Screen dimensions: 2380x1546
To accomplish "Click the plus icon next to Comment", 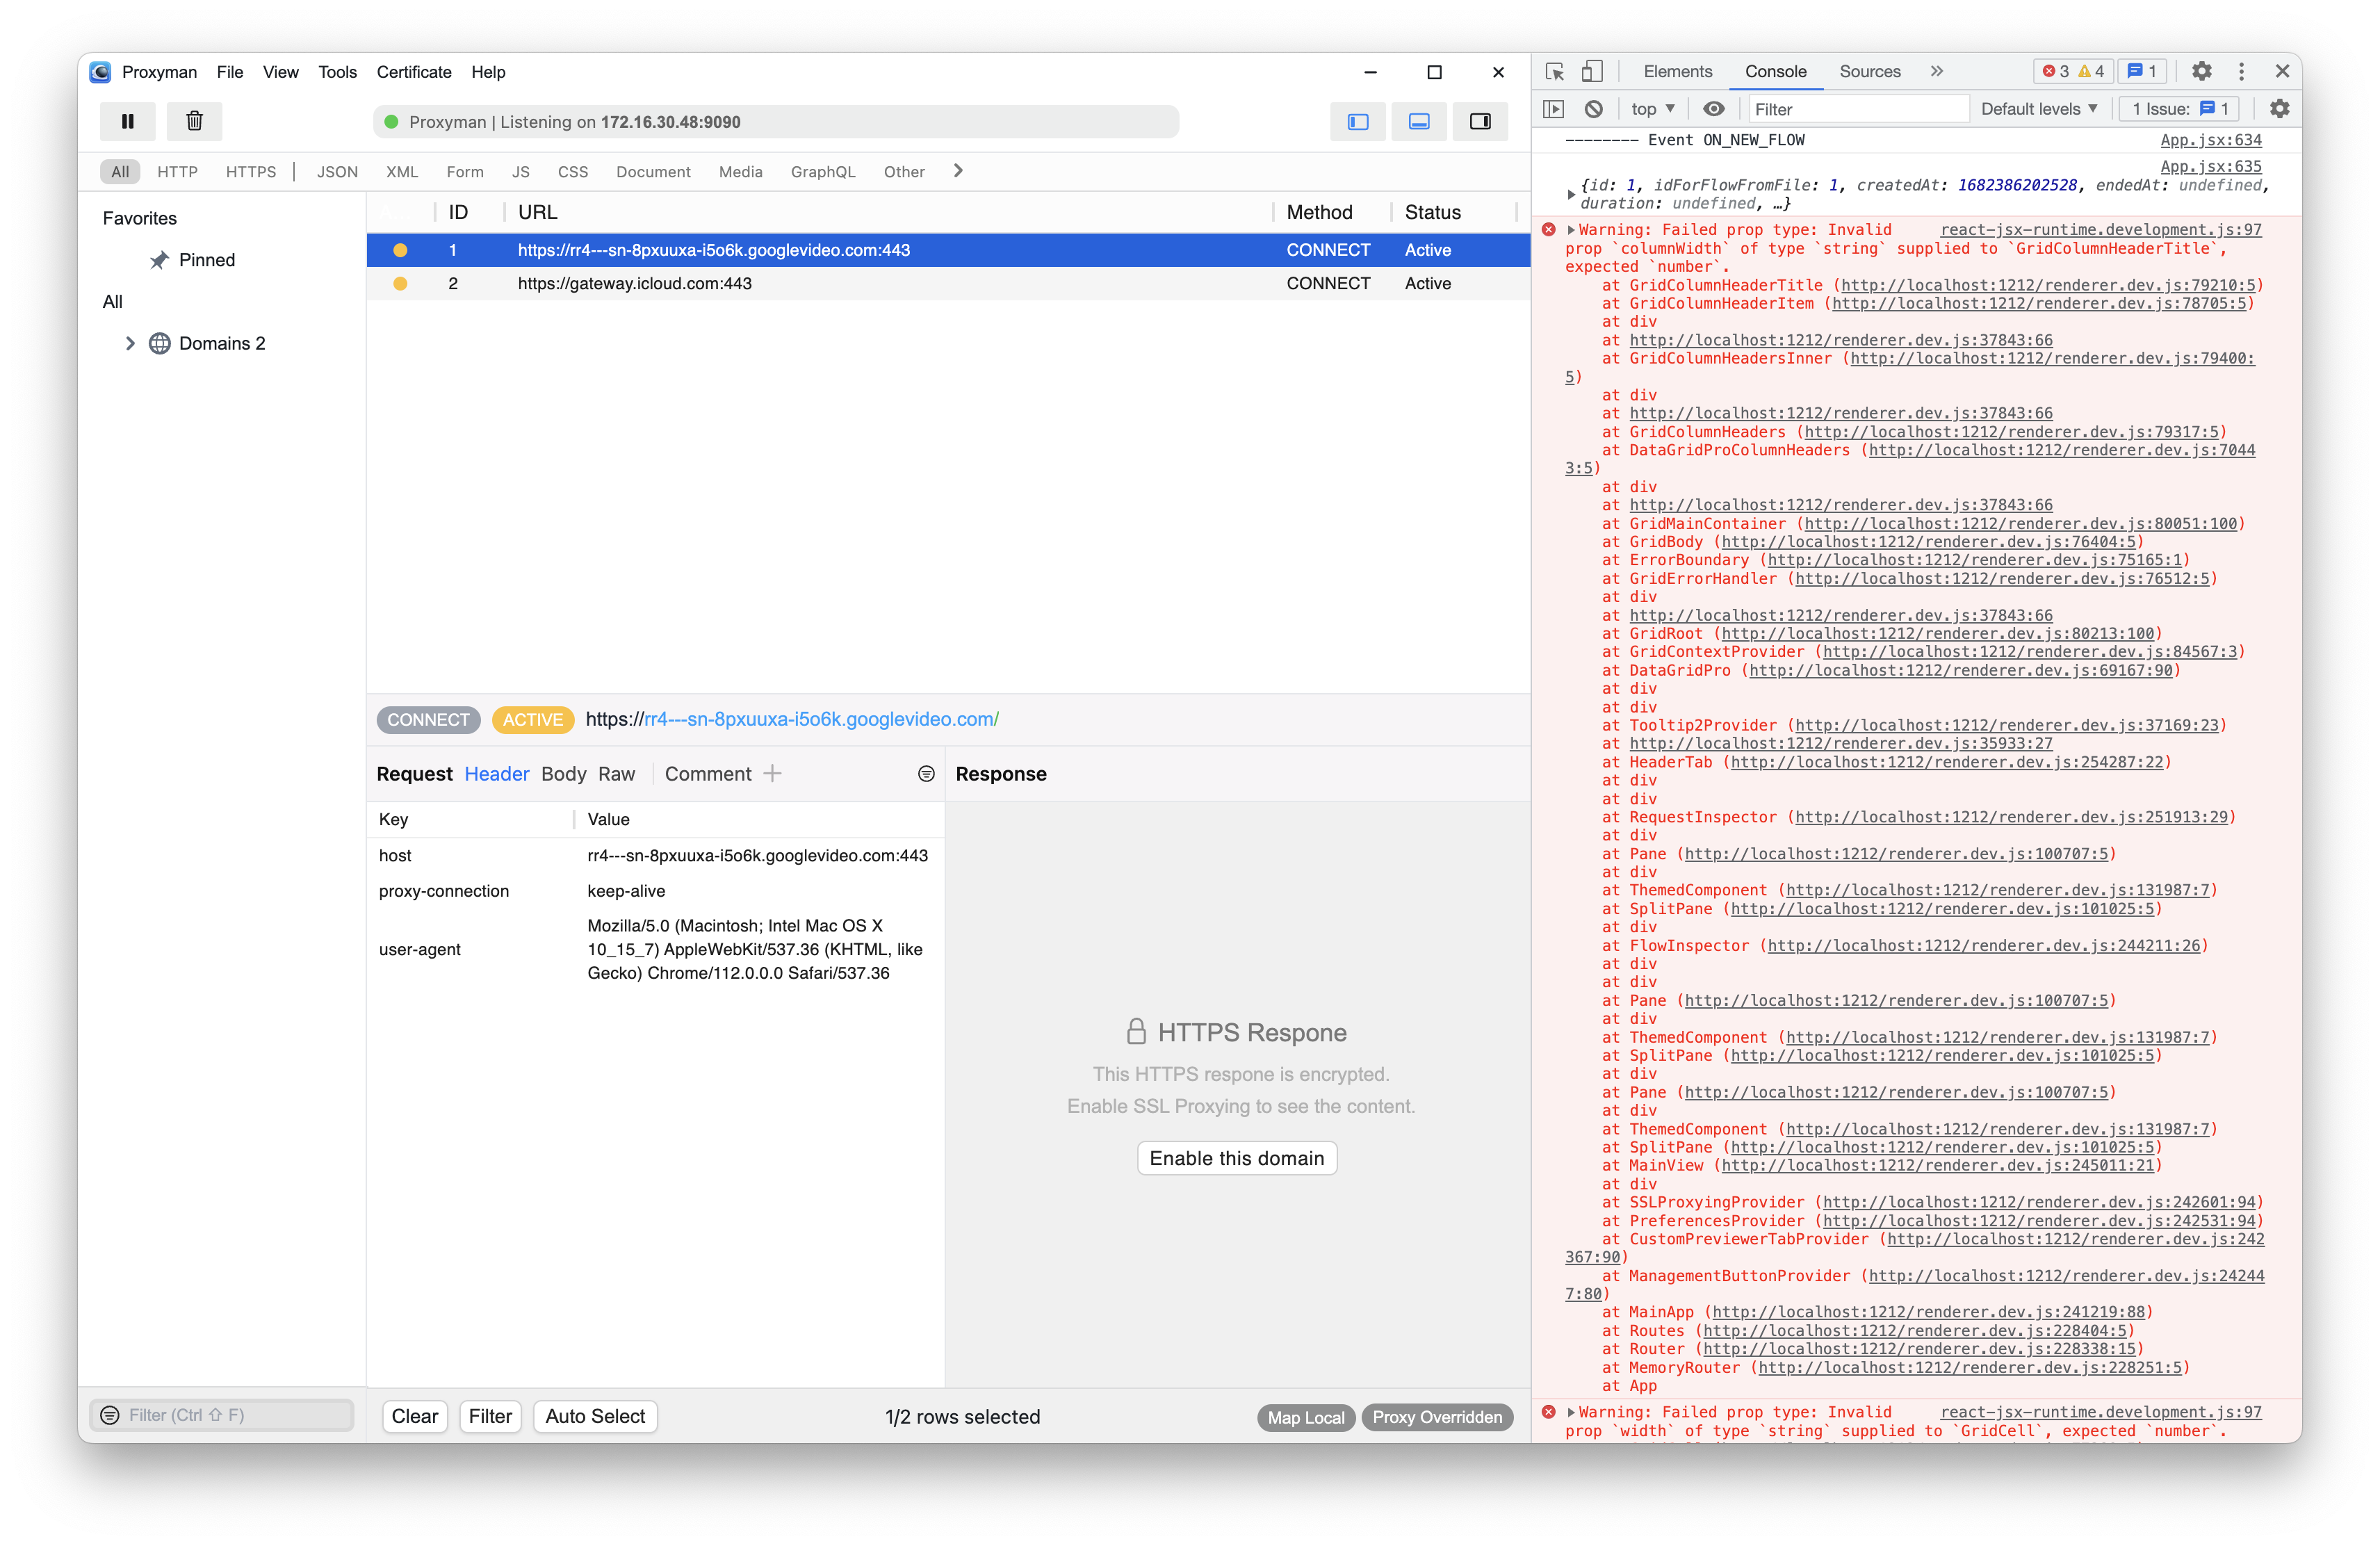I will [772, 774].
